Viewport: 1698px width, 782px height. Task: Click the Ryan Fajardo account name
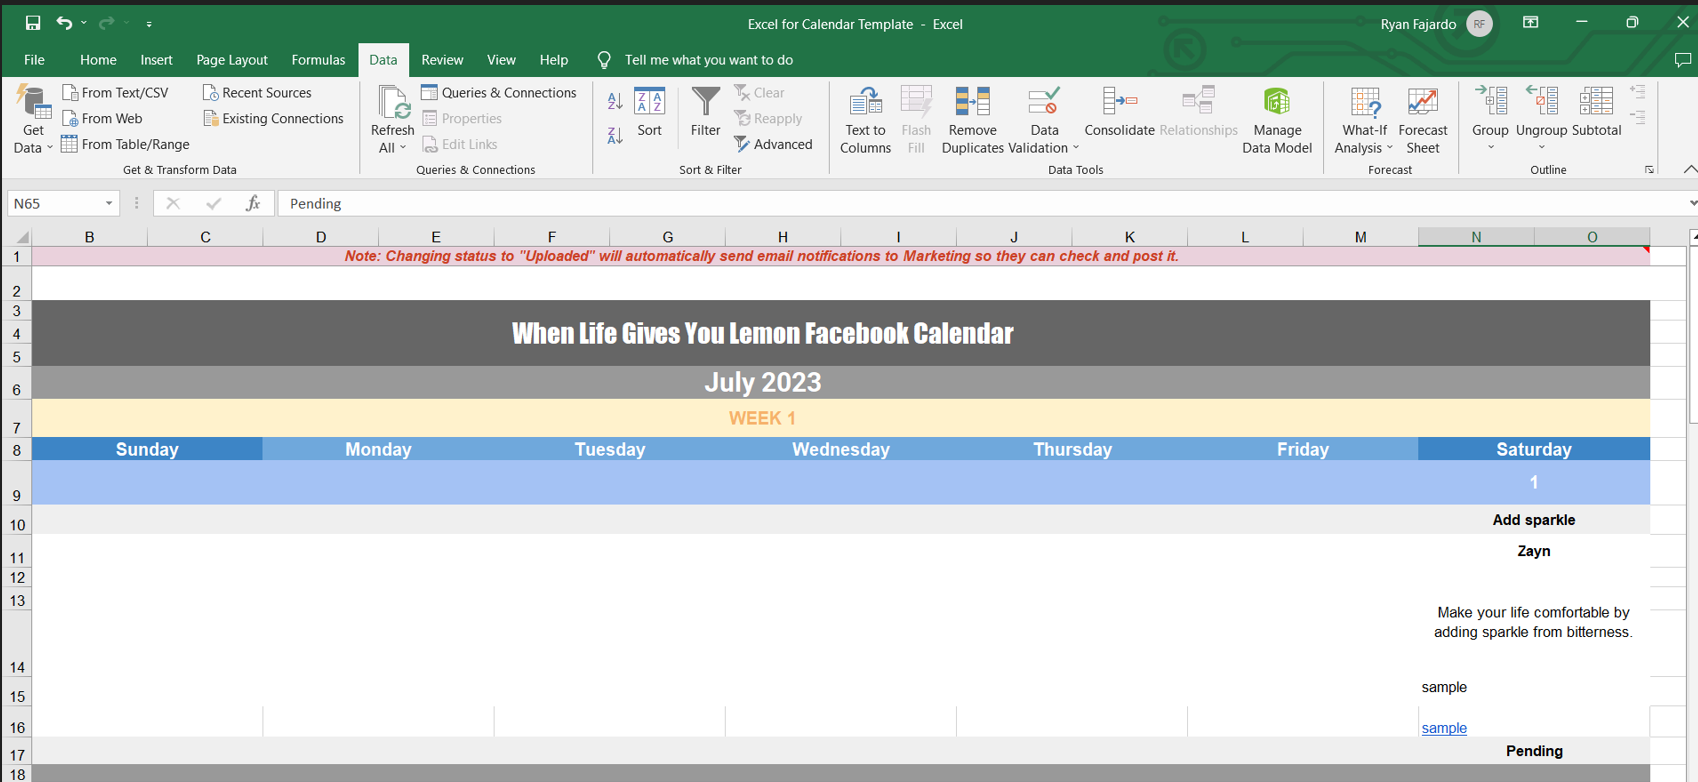(x=1418, y=24)
